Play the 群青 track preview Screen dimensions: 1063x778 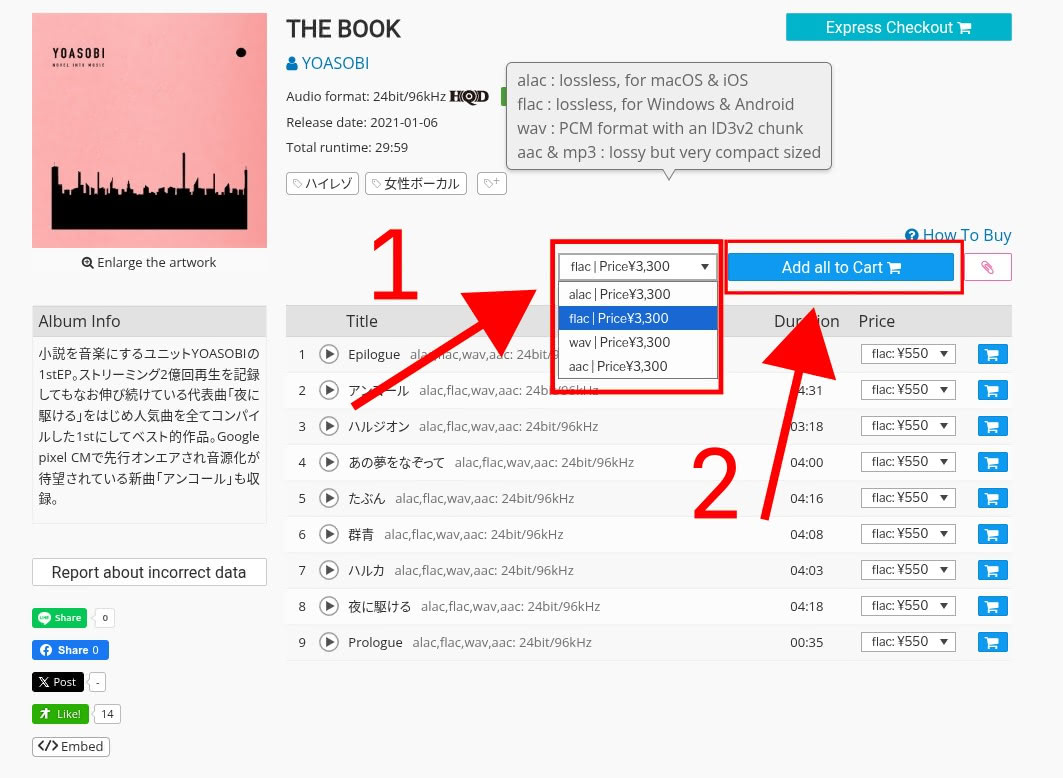(329, 534)
